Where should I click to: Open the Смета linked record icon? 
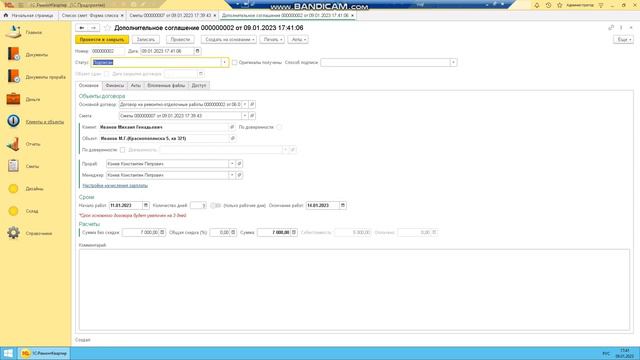[252, 116]
